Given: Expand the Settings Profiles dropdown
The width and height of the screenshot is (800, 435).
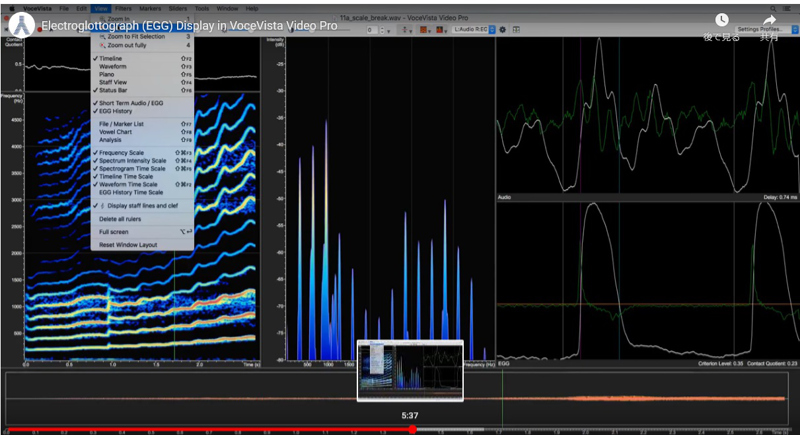Looking at the screenshot, I should [762, 30].
